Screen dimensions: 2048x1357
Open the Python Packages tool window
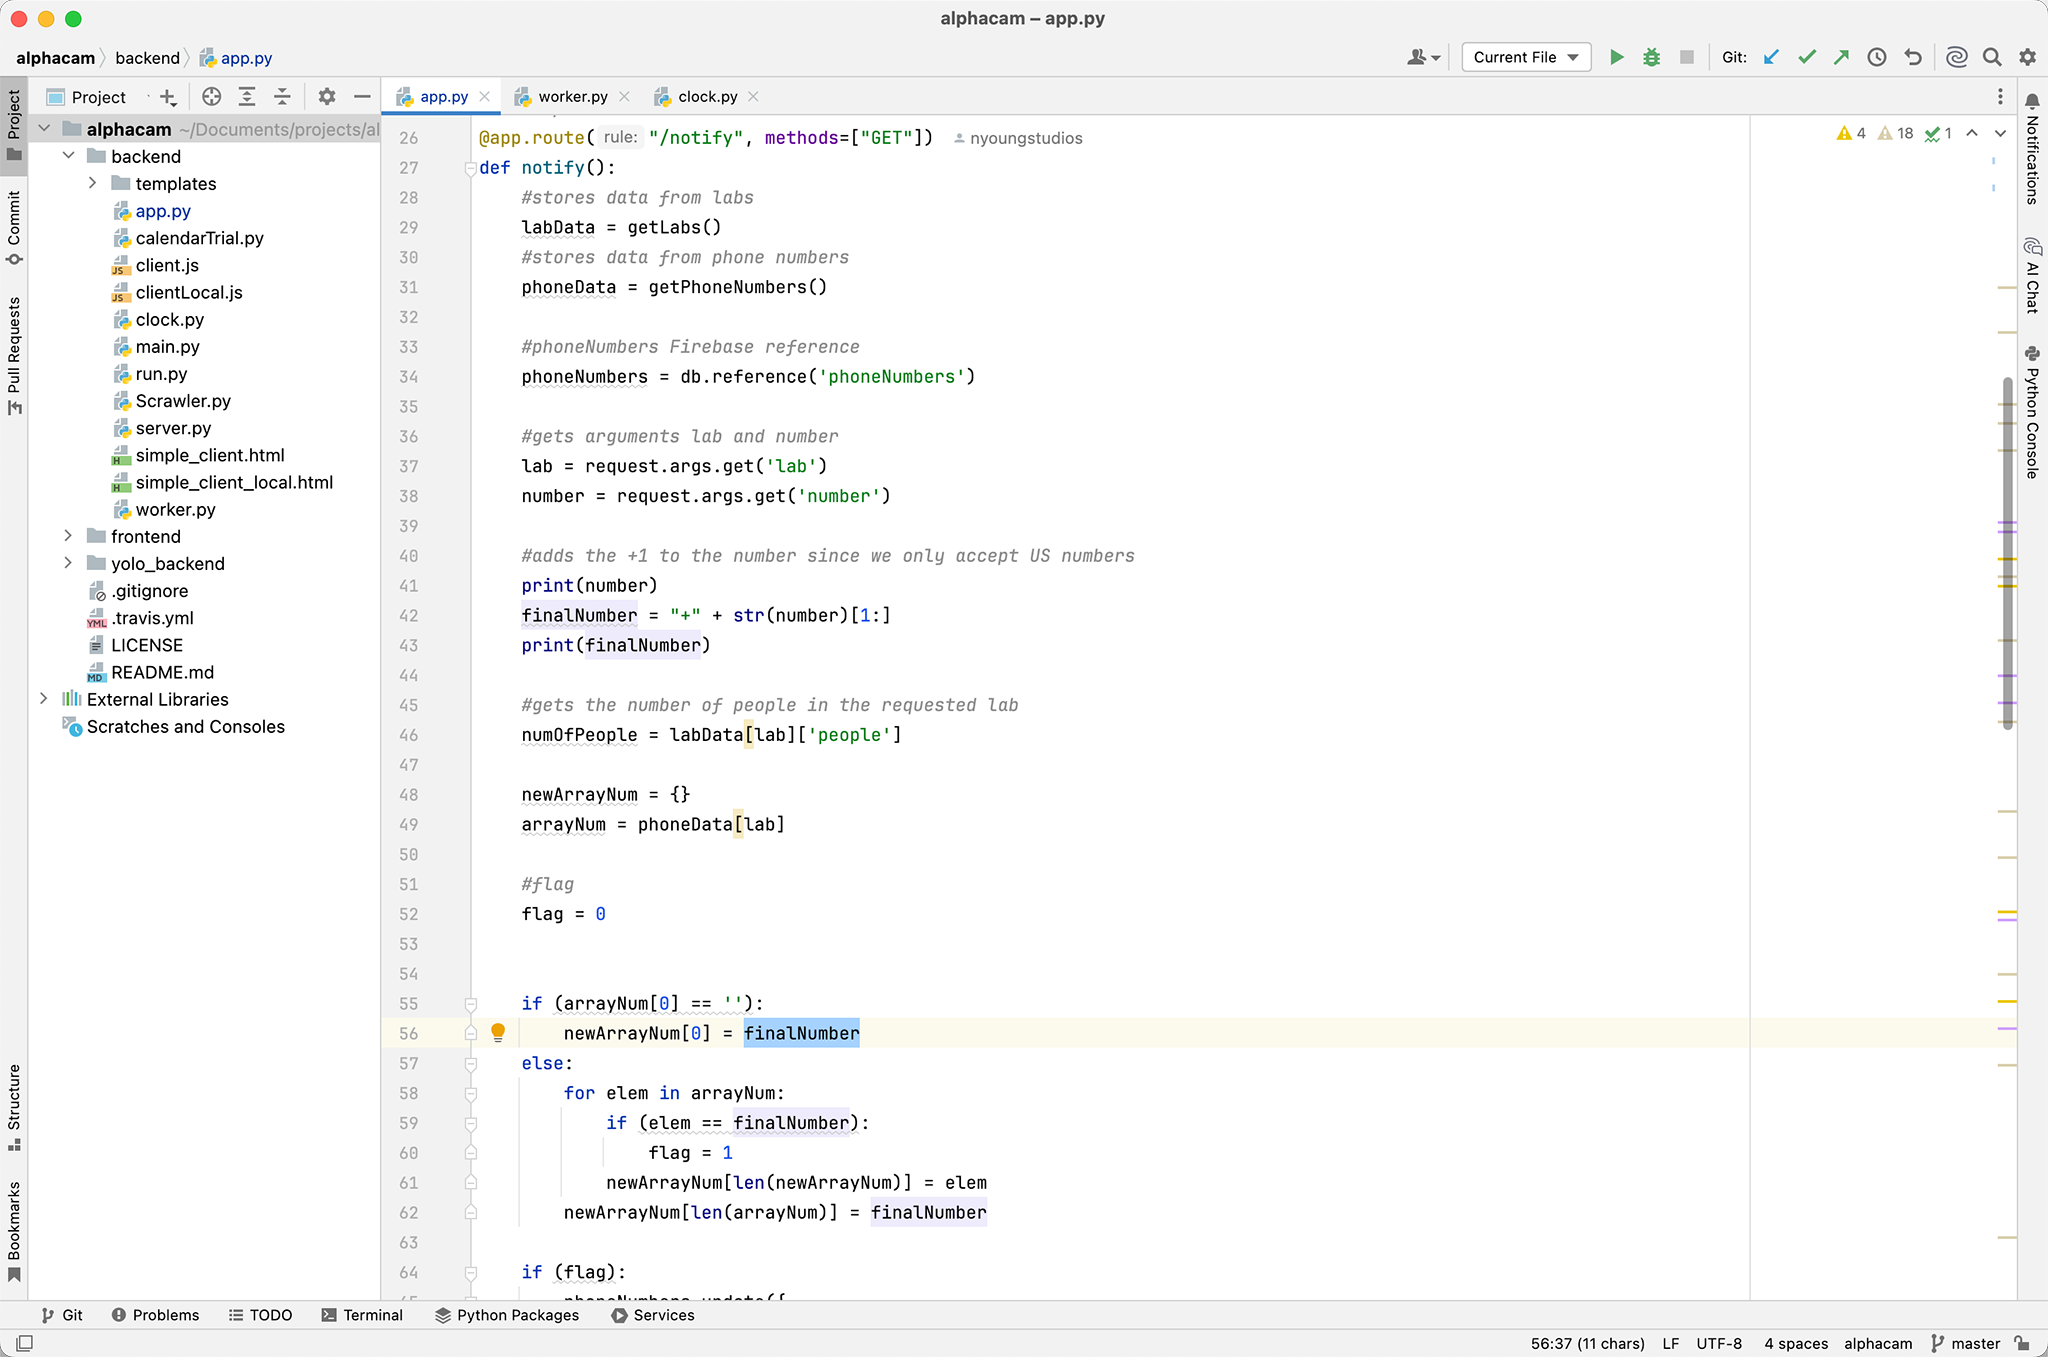[506, 1315]
